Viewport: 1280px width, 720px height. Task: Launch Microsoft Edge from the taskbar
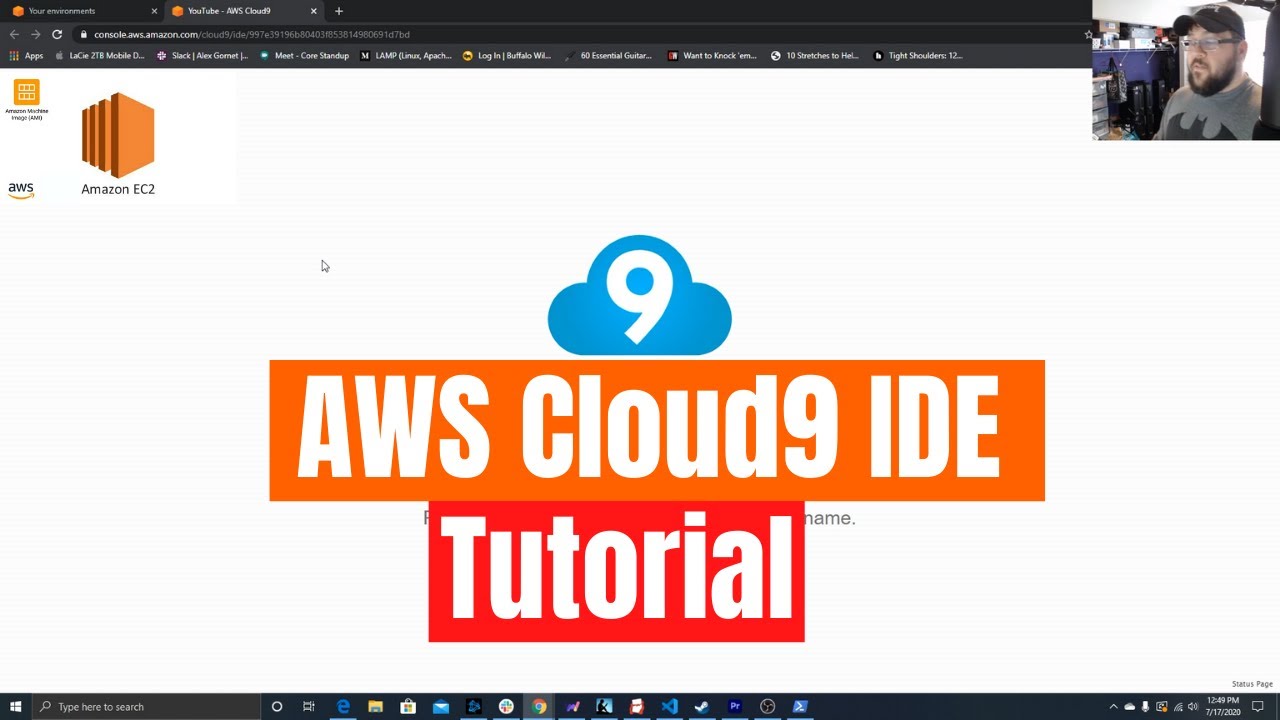tap(343, 706)
